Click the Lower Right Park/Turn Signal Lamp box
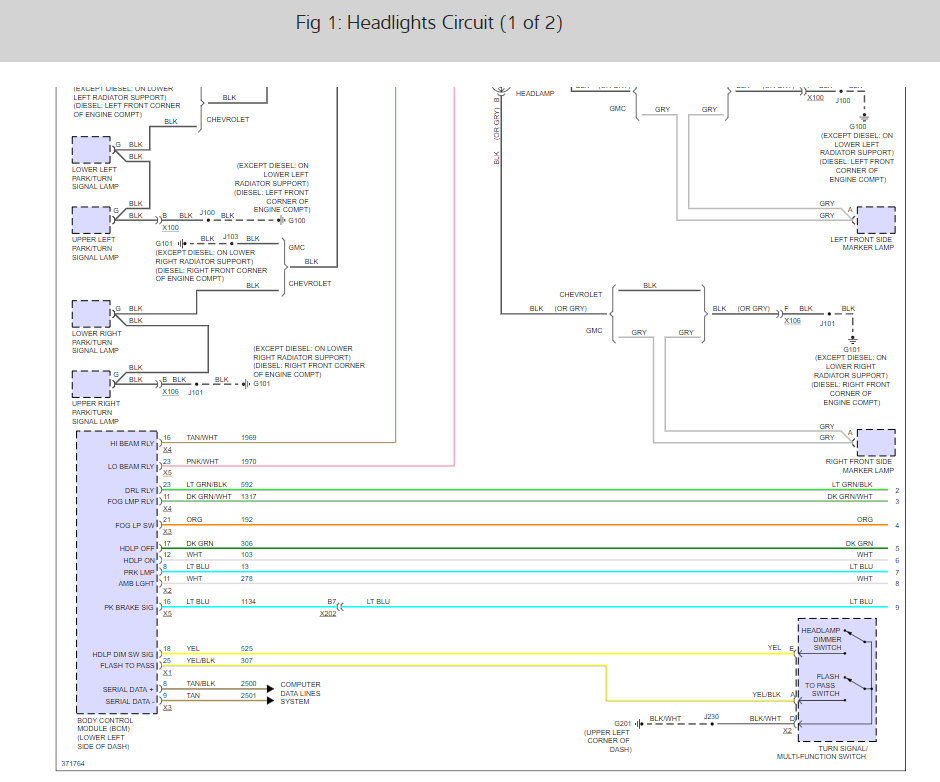Screen dimensions: 940x782 91,314
